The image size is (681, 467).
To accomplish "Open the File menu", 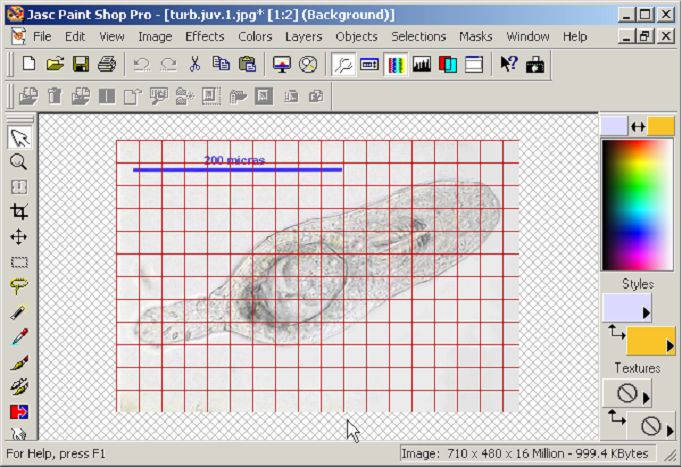I will click(42, 36).
